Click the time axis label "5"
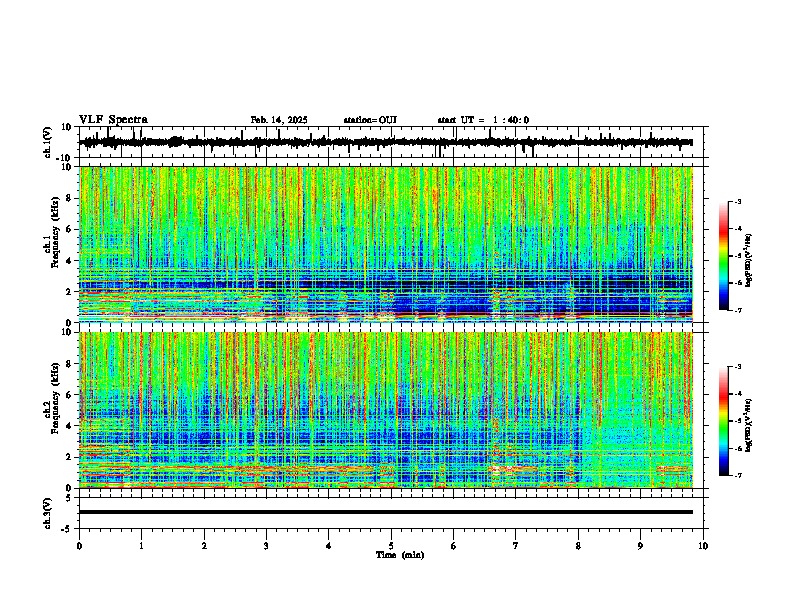792x612 pixels. point(391,546)
